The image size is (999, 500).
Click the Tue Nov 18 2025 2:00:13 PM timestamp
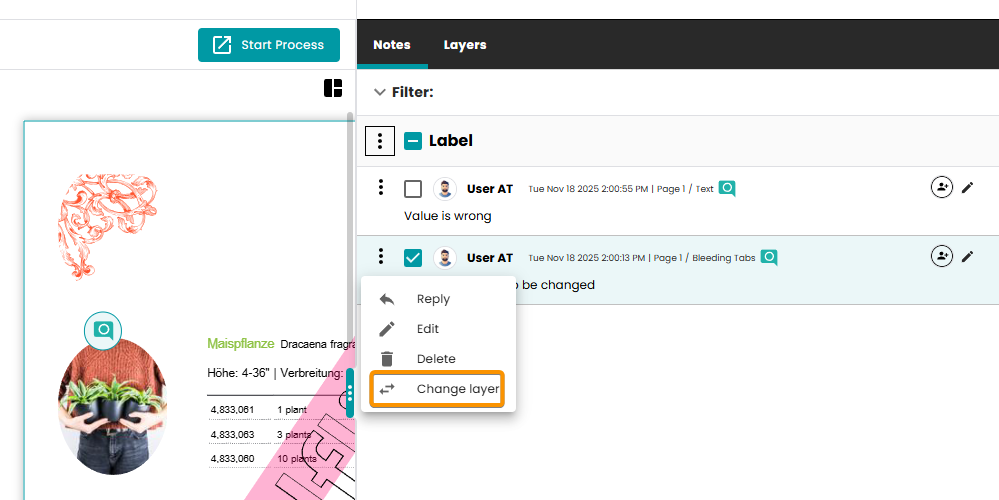(587, 258)
